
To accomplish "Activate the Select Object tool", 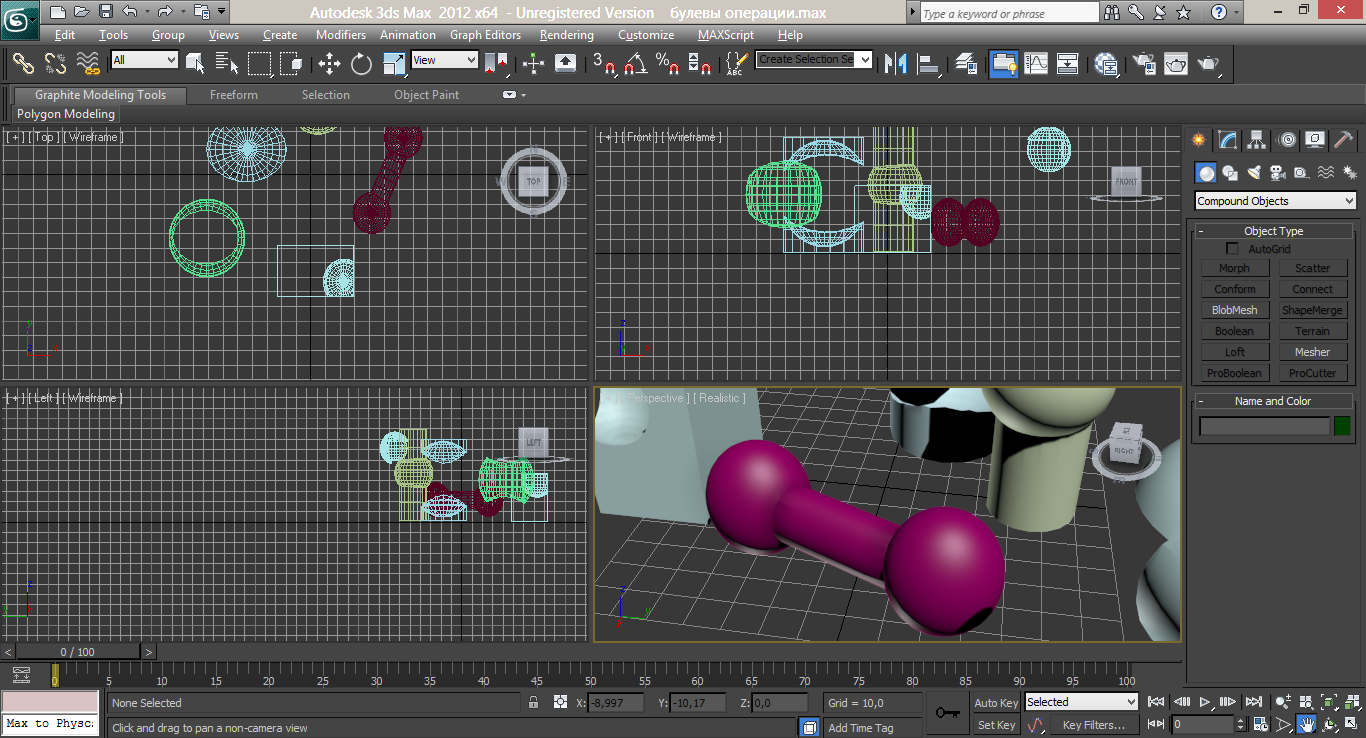I will (x=195, y=64).
